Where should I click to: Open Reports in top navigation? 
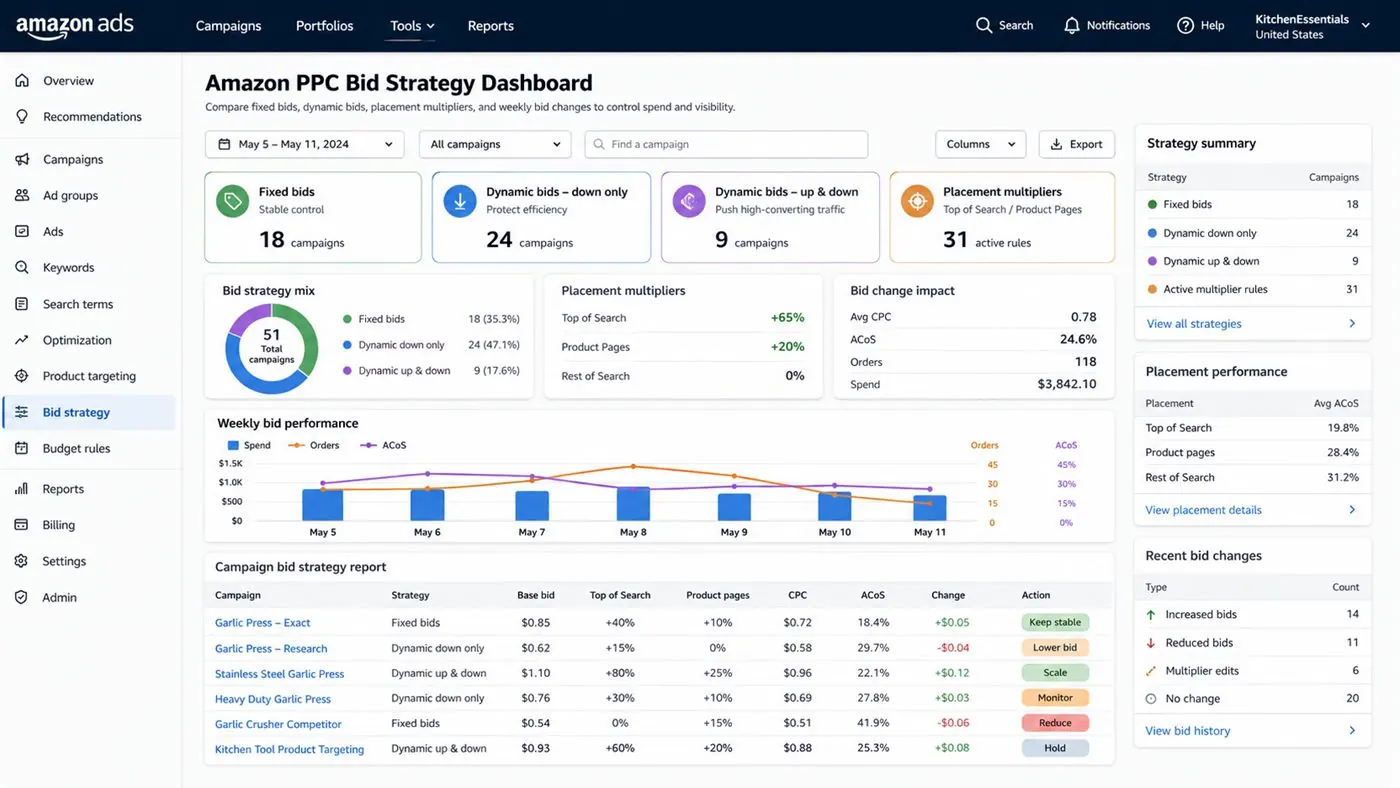491,26
